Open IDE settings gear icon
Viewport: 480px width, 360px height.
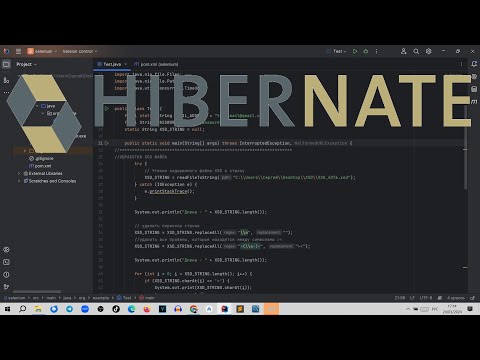429,51
